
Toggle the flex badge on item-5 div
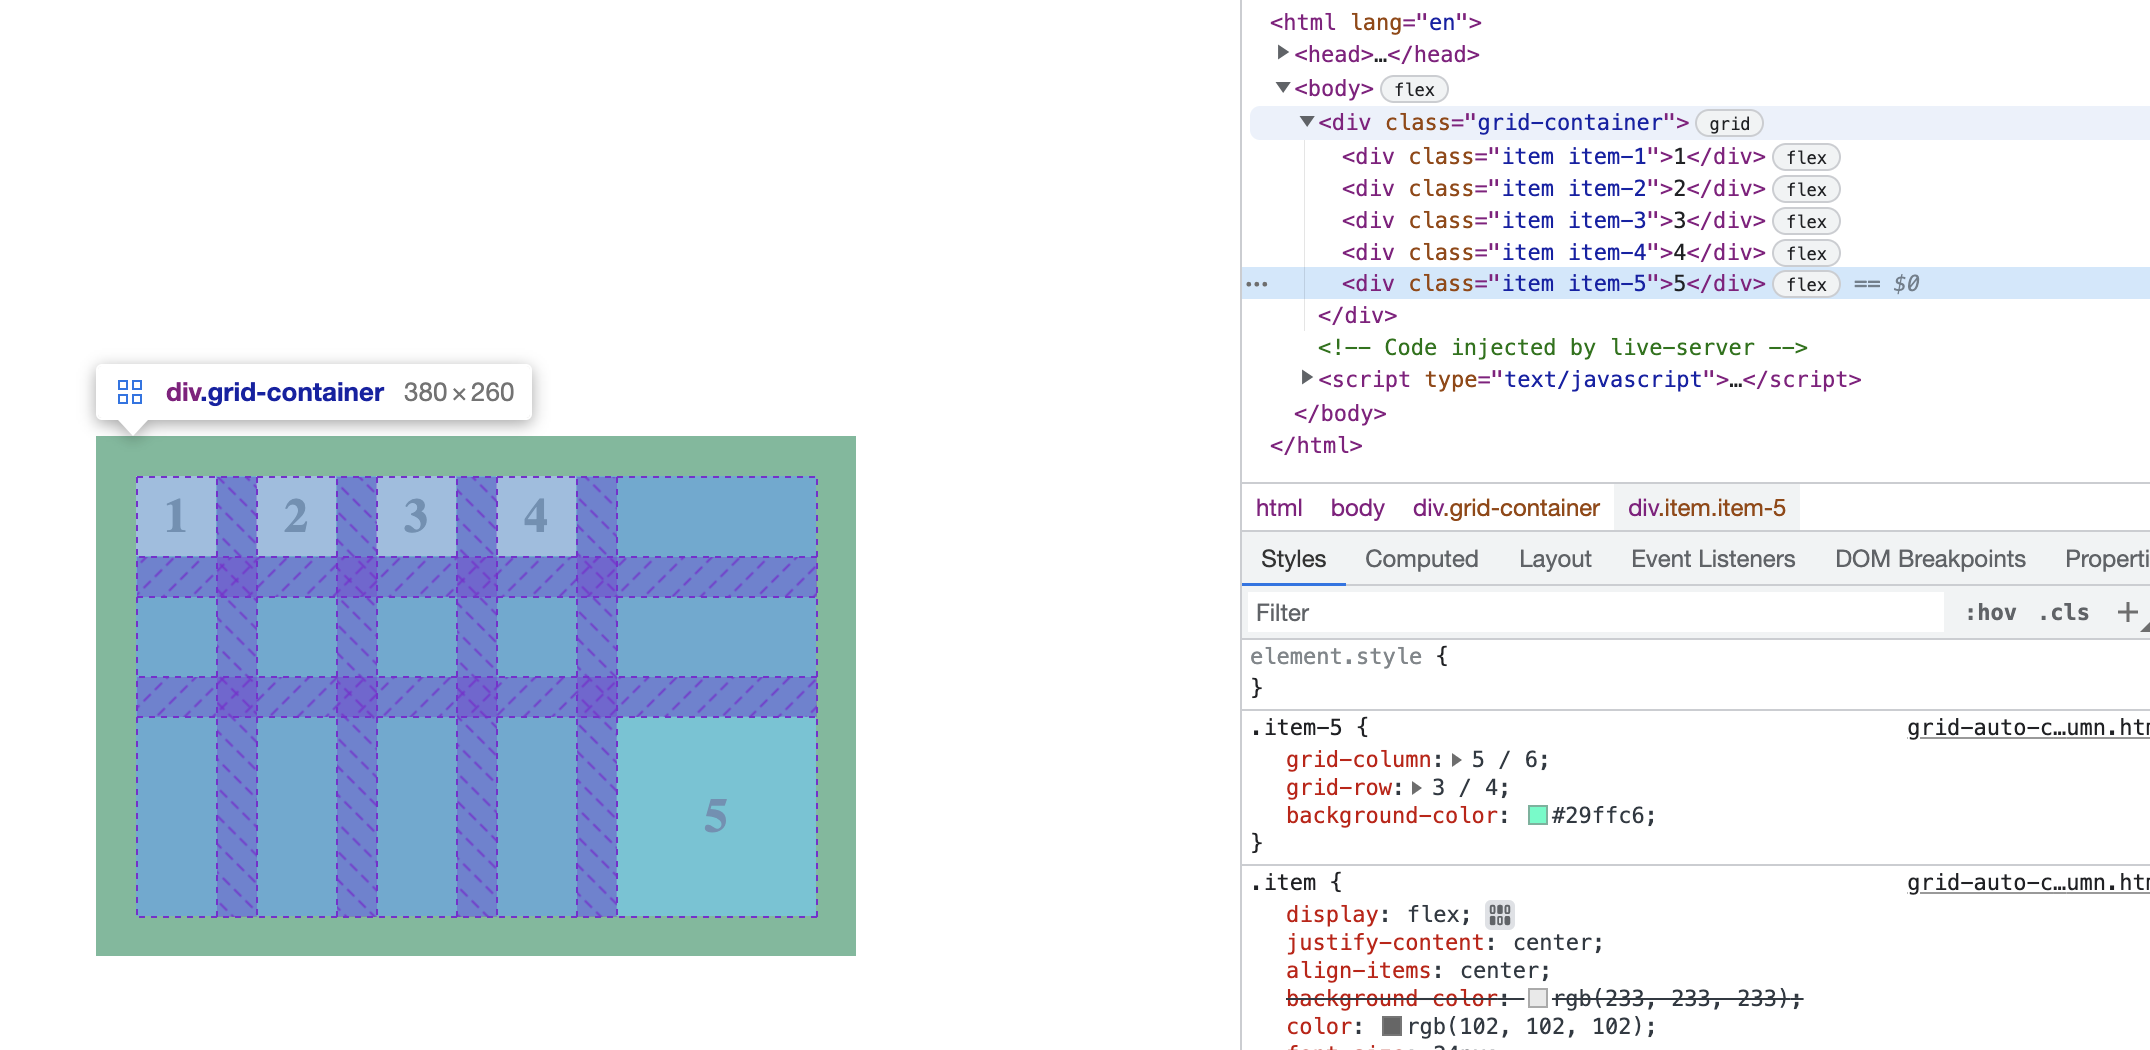click(1806, 284)
